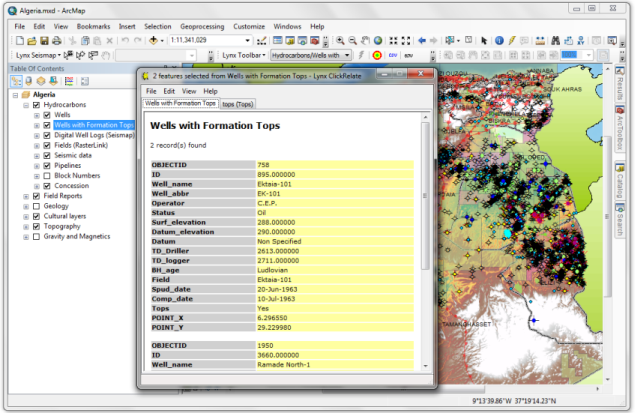Open the Find binoculars tool

(x=555, y=40)
